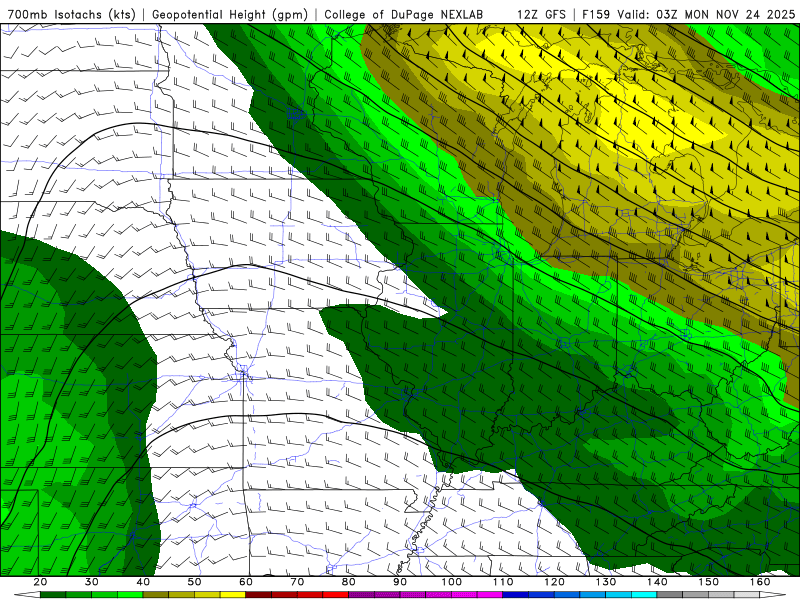Click the '140' value on the color scale
This screenshot has height=600, width=800.
658,582
